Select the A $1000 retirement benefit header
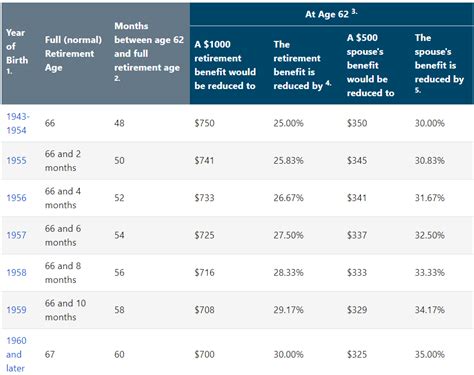Image resolution: width=474 pixels, height=375 pixels. coord(225,65)
